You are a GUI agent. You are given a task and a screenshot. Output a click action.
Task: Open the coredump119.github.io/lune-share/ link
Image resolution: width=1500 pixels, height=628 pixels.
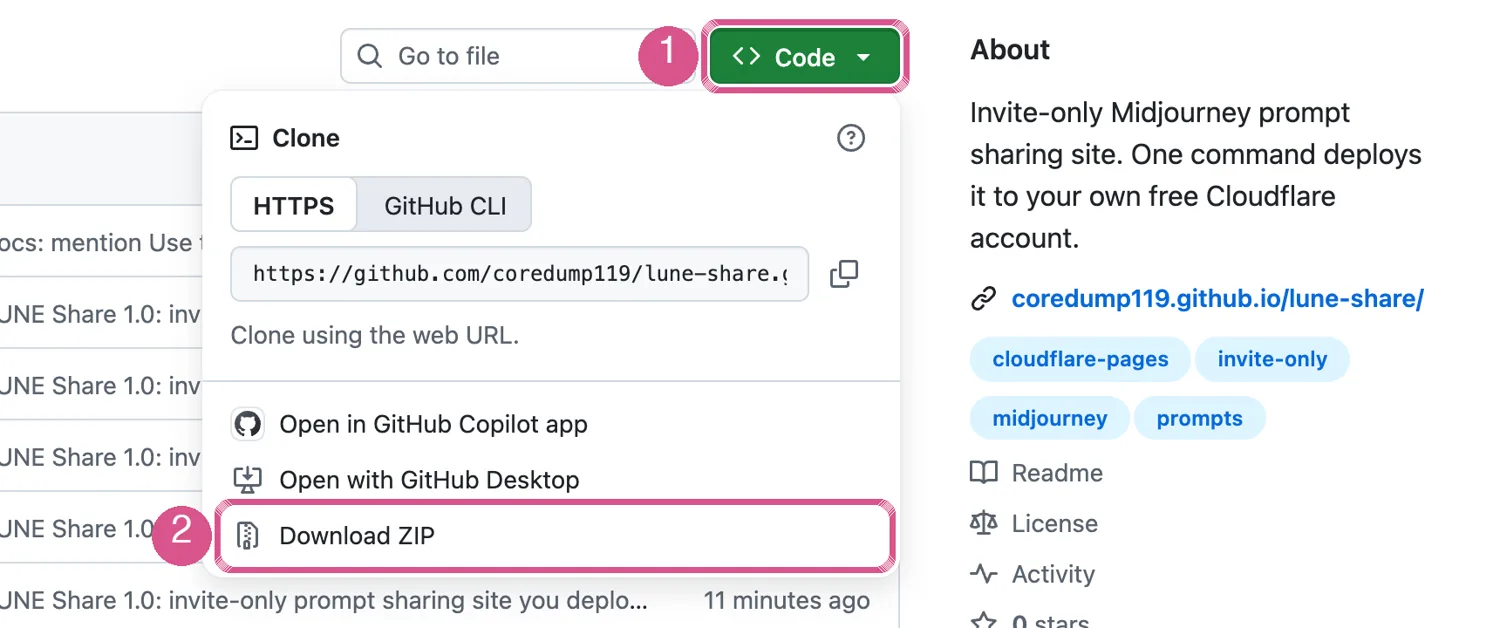coord(1217,299)
